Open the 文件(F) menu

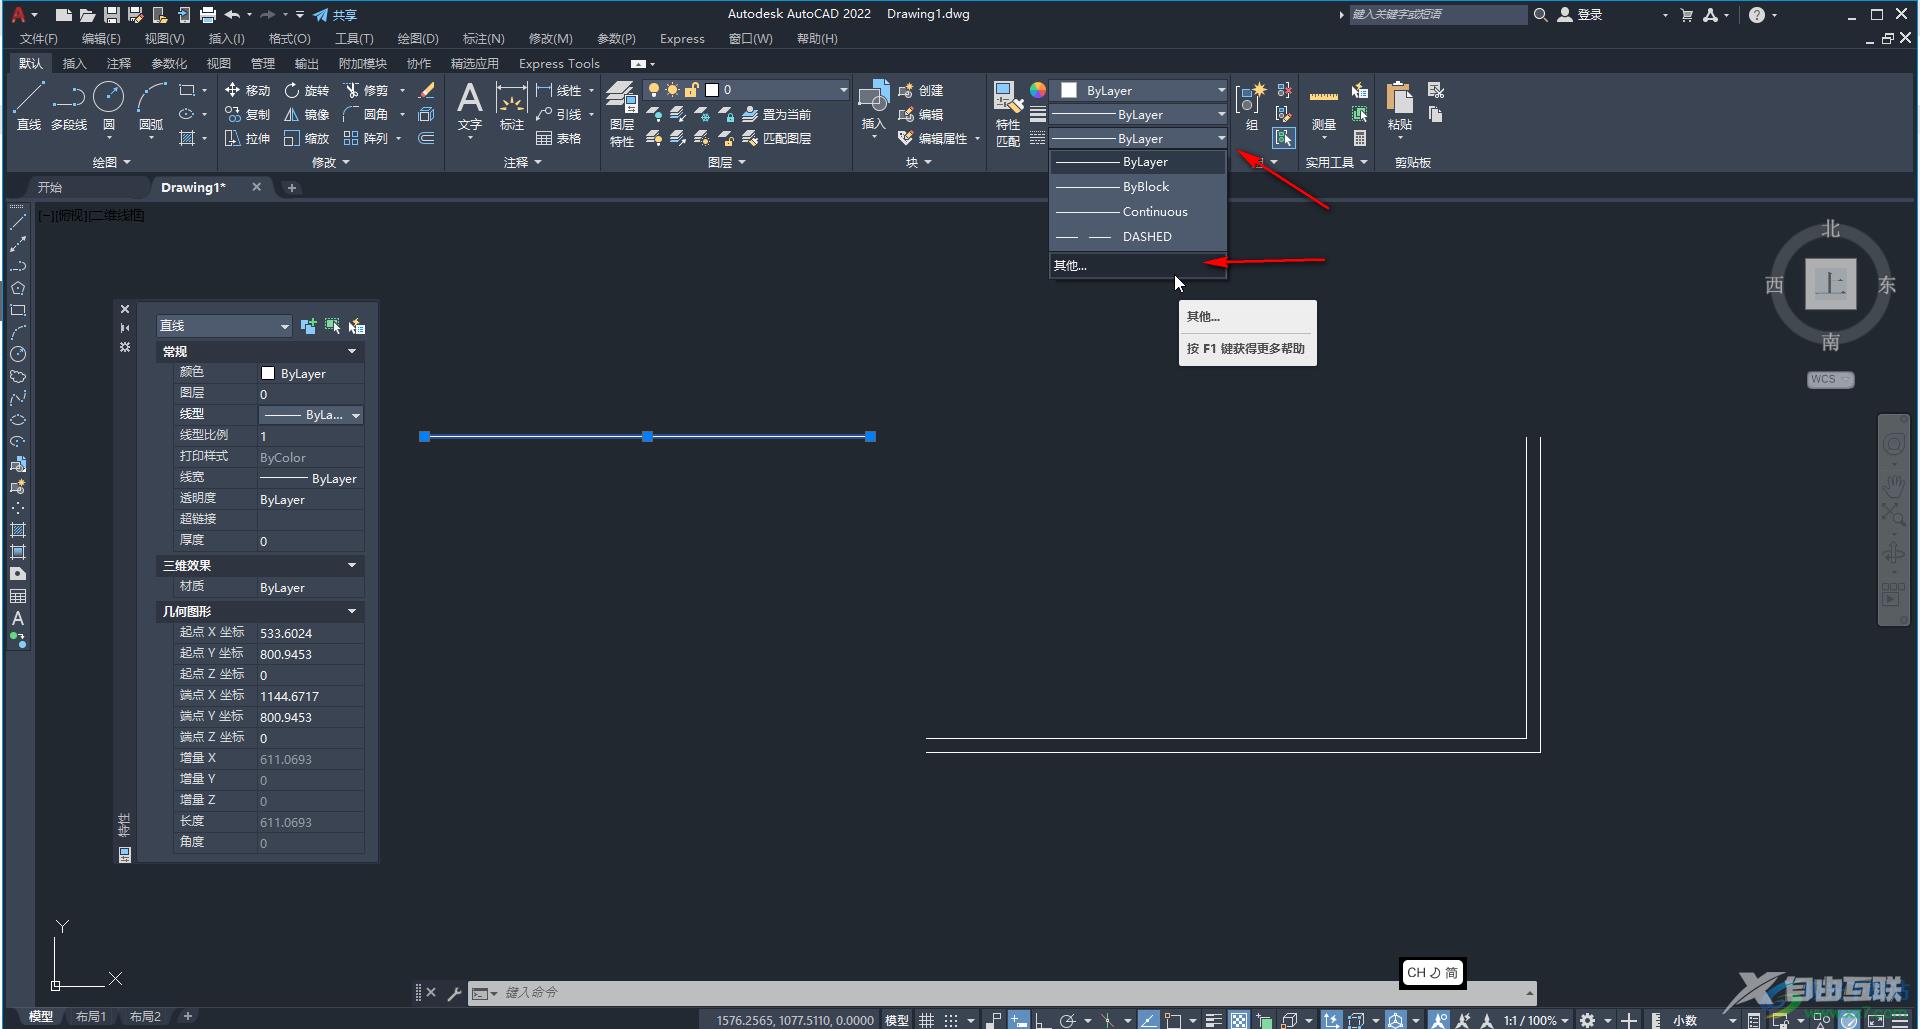point(39,39)
